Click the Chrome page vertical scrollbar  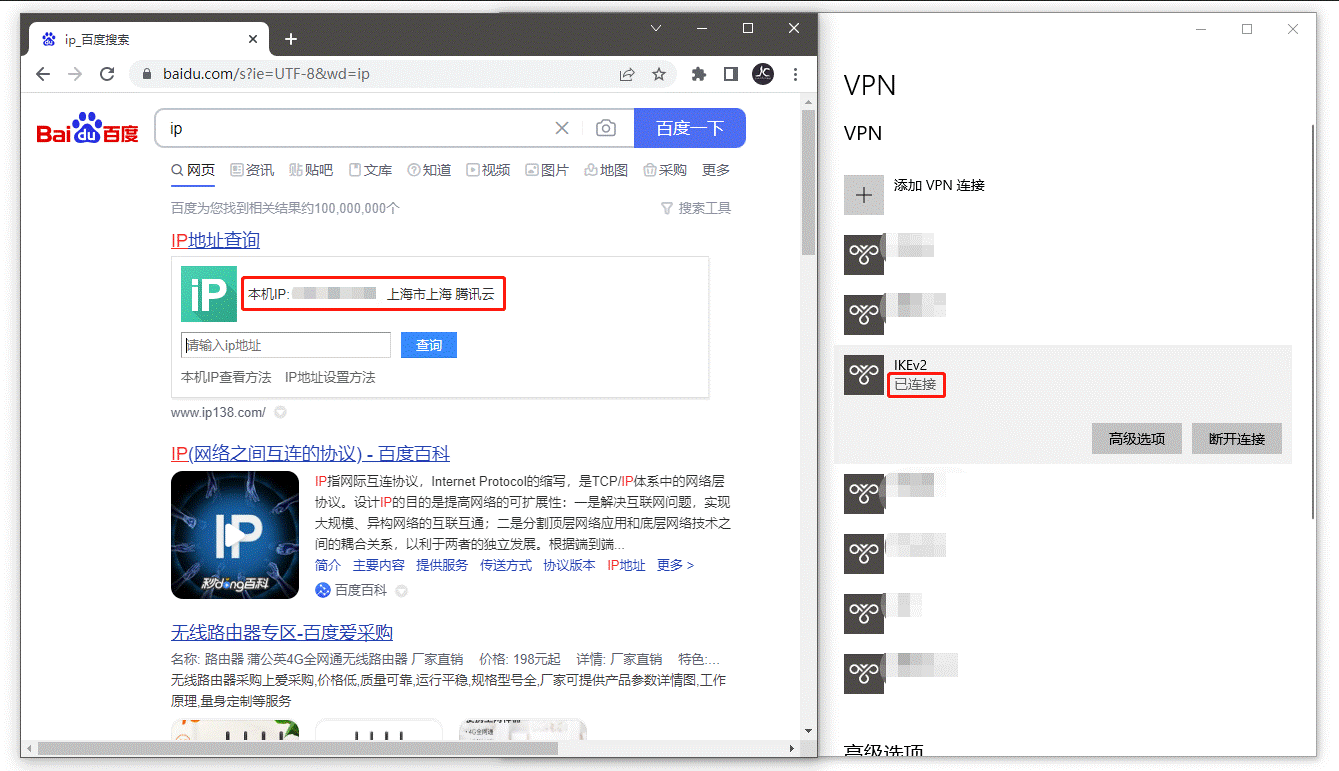coord(808,180)
